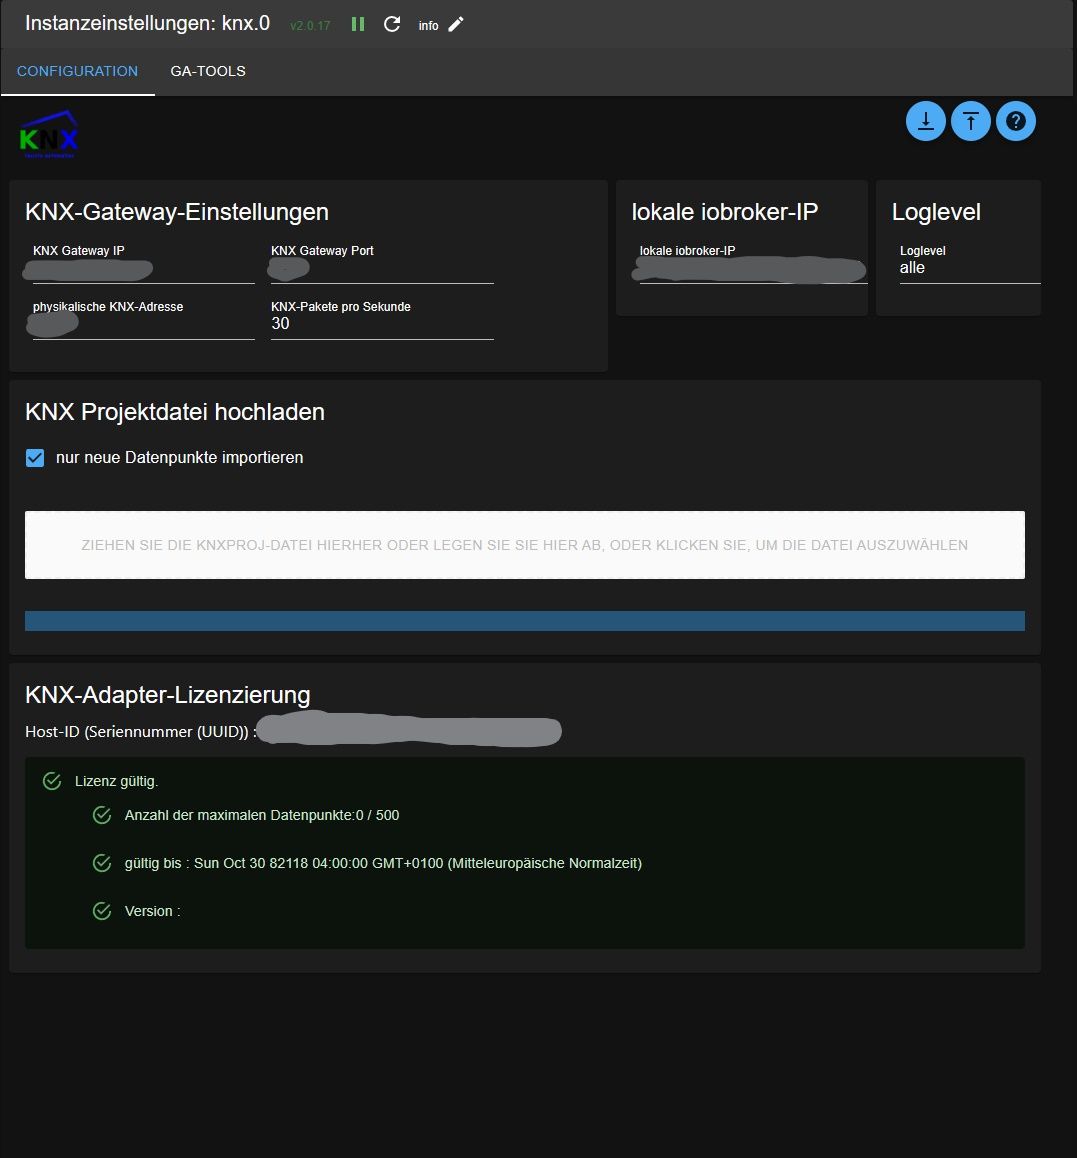Click the blue download configuration icon
Screen dimensions: 1077x1158
tap(926, 121)
